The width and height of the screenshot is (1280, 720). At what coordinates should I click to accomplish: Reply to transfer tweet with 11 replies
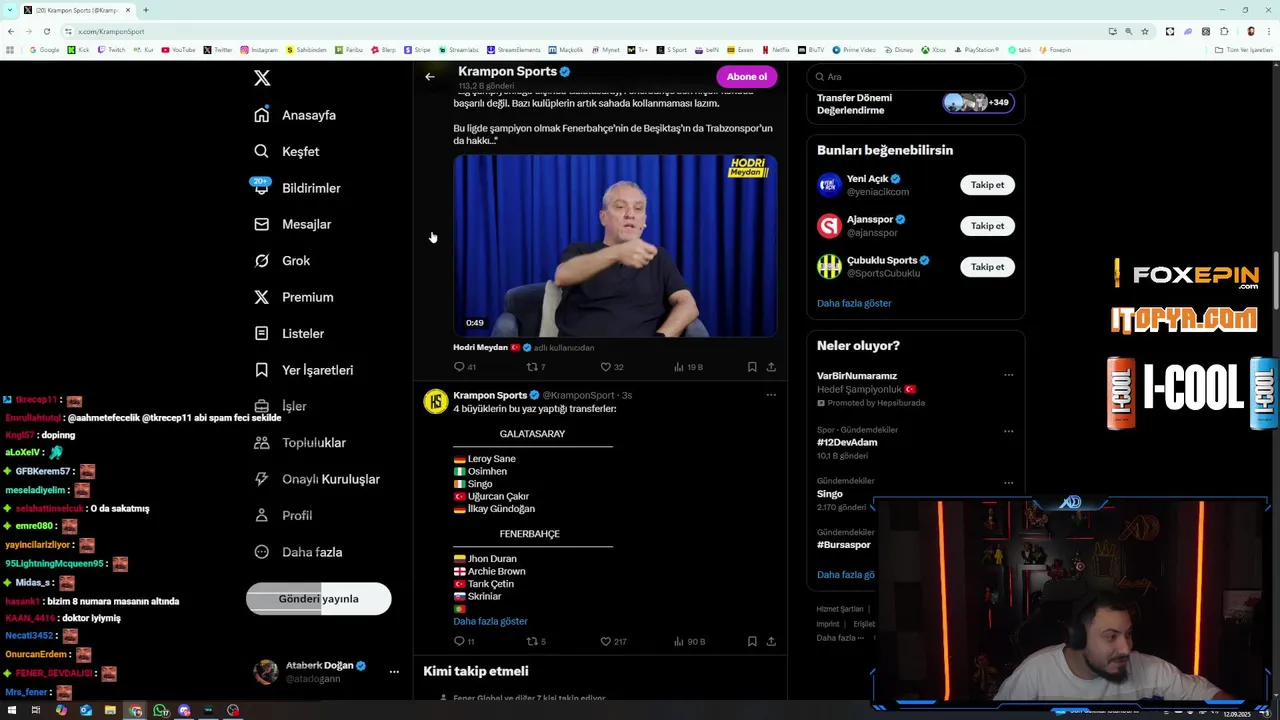pos(464,641)
